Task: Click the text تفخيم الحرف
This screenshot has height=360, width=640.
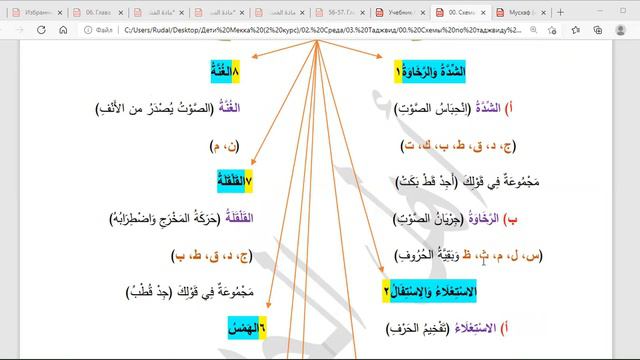Action: coord(418,328)
